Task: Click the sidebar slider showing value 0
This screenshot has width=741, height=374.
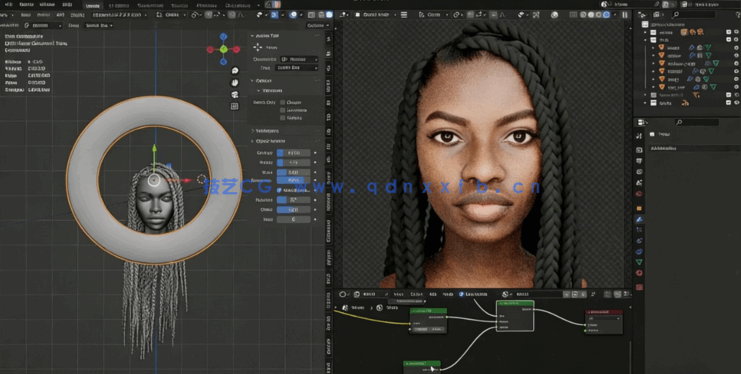Action: point(293,219)
